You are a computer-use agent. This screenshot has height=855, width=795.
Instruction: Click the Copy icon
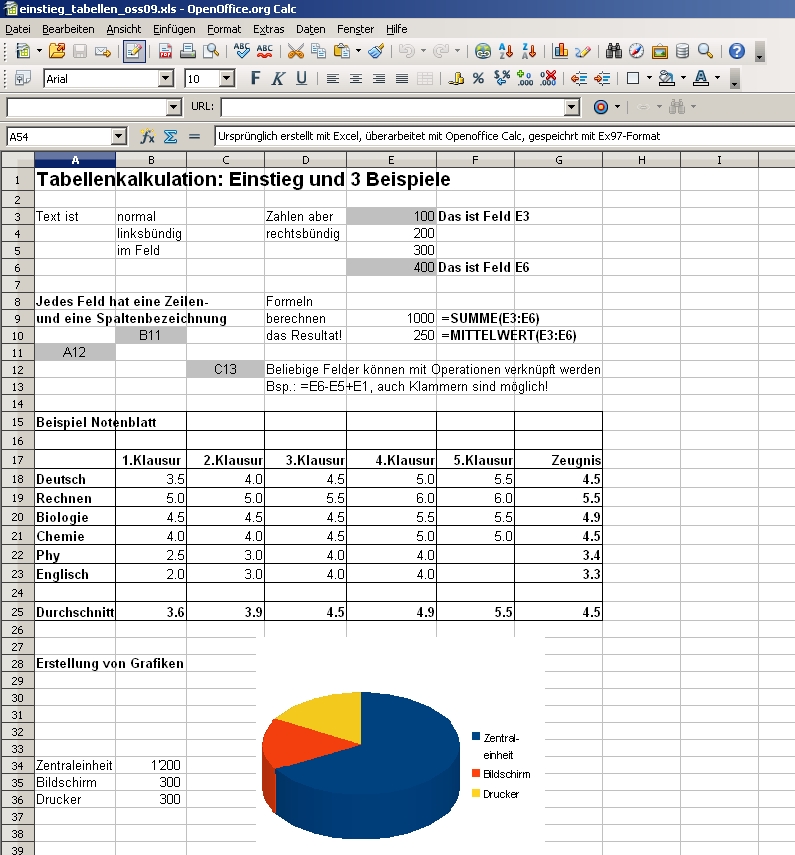click(x=318, y=51)
